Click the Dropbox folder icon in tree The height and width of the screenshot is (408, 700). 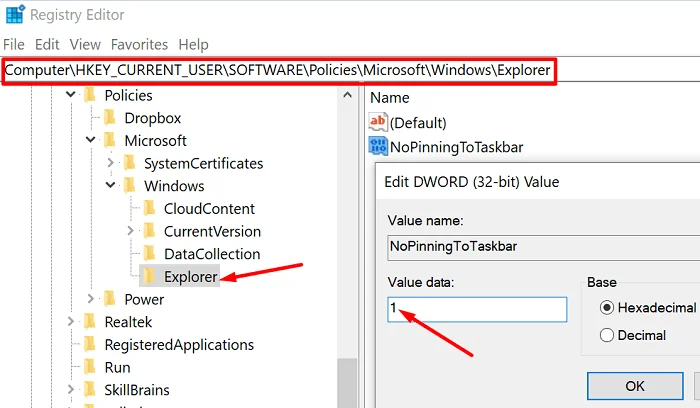(110, 118)
